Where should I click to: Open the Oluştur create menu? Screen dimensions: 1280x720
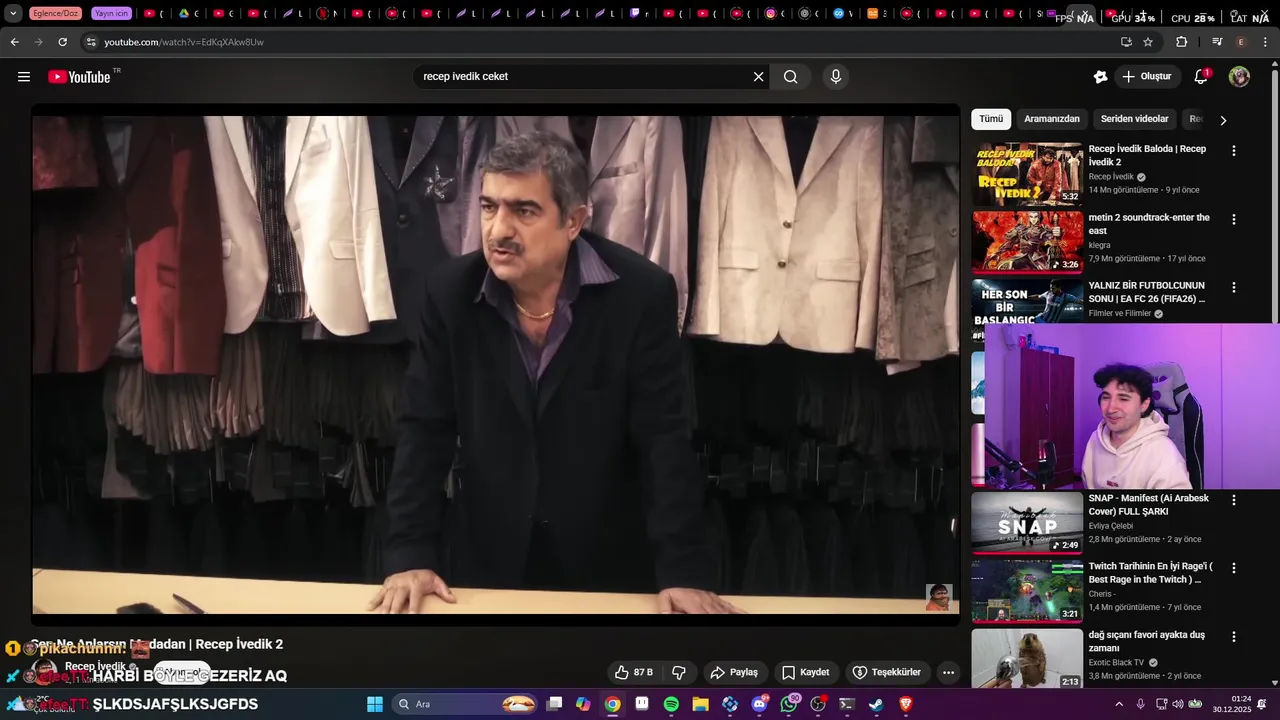click(x=1146, y=77)
